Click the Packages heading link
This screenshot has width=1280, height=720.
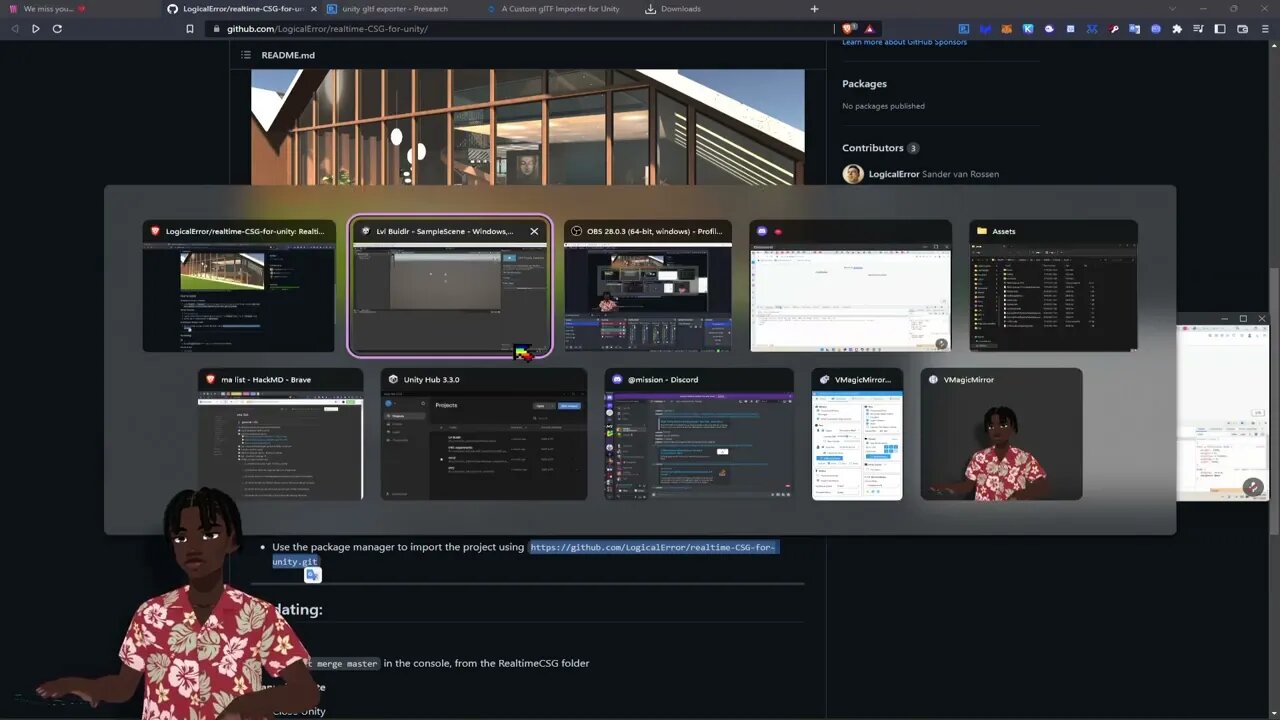864,84
